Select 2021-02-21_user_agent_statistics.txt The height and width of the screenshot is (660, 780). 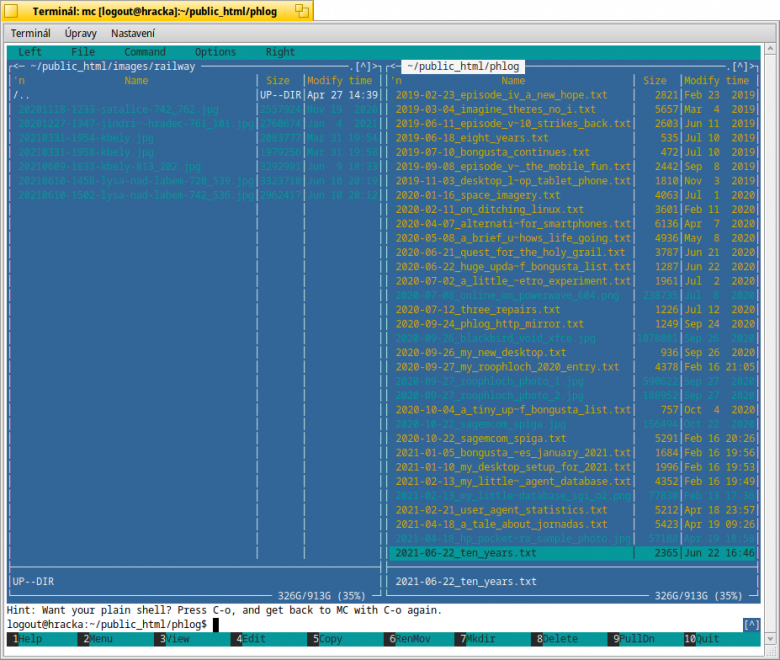coord(572,510)
